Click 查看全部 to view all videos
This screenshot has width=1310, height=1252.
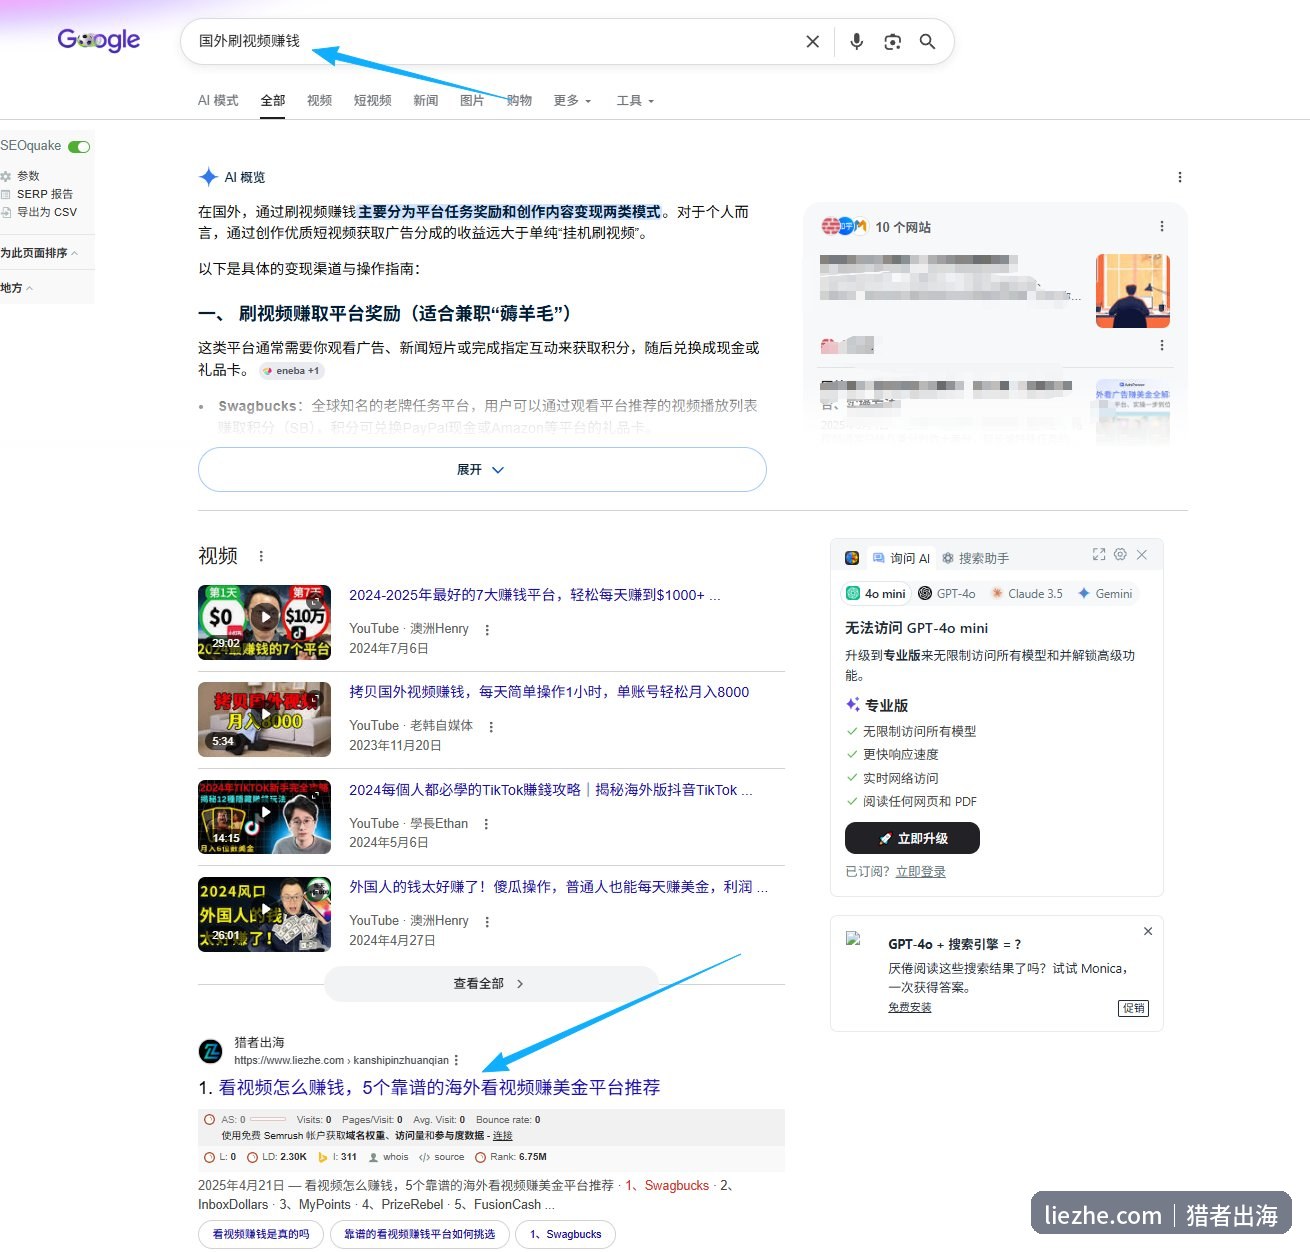(x=491, y=984)
